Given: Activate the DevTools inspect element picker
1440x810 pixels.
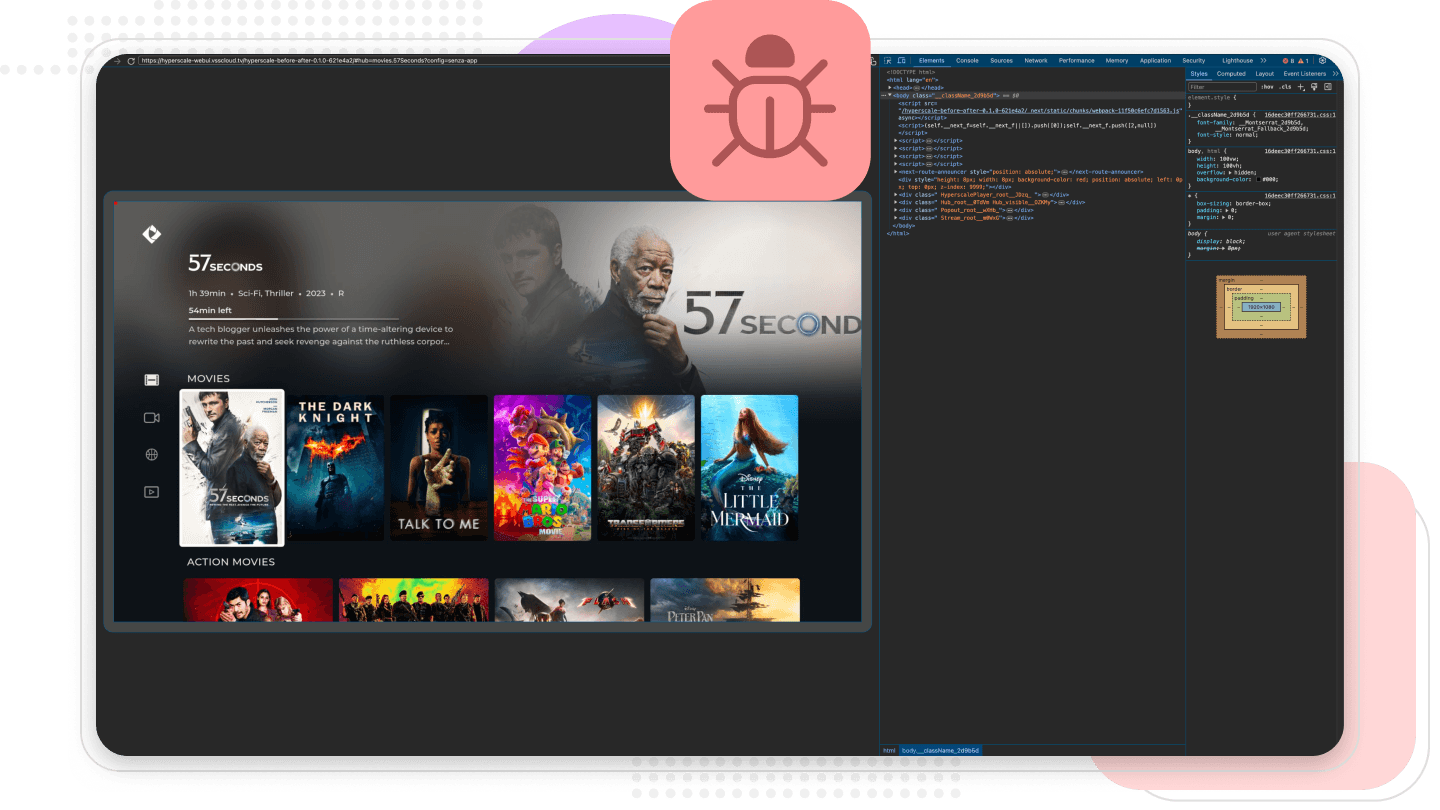Looking at the screenshot, I should click(887, 61).
